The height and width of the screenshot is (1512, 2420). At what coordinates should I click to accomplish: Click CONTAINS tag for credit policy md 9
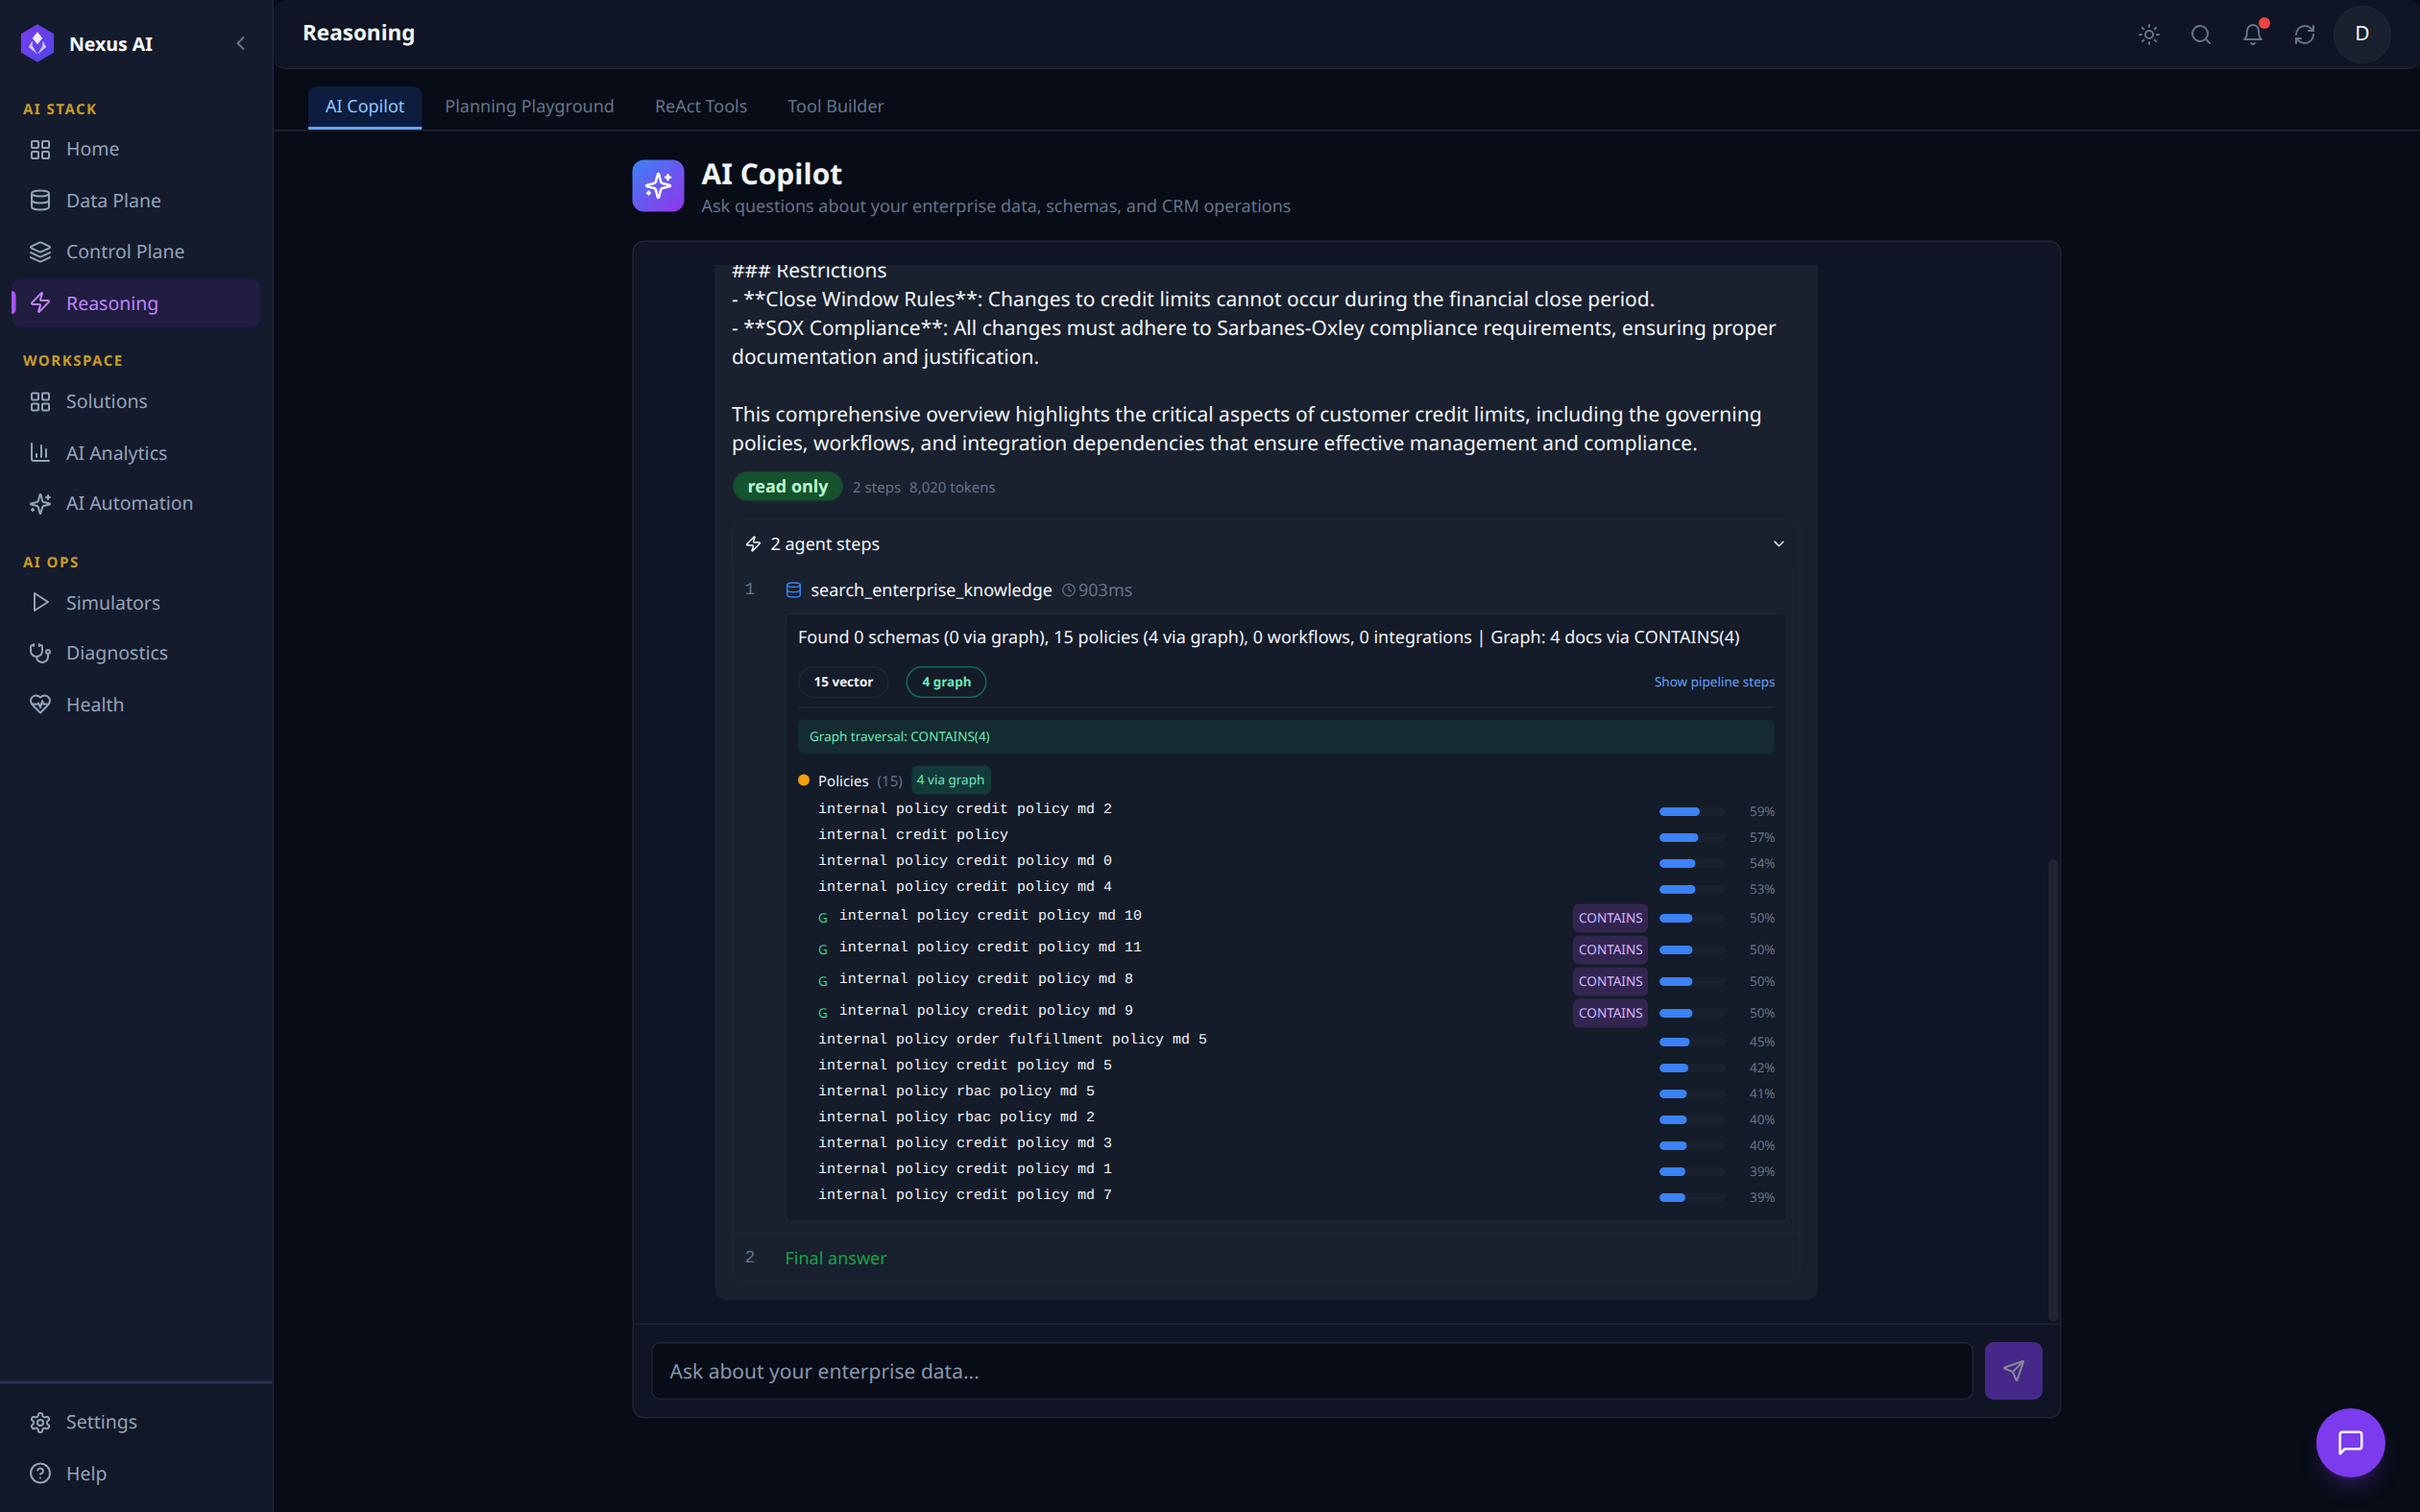coord(1610,1013)
